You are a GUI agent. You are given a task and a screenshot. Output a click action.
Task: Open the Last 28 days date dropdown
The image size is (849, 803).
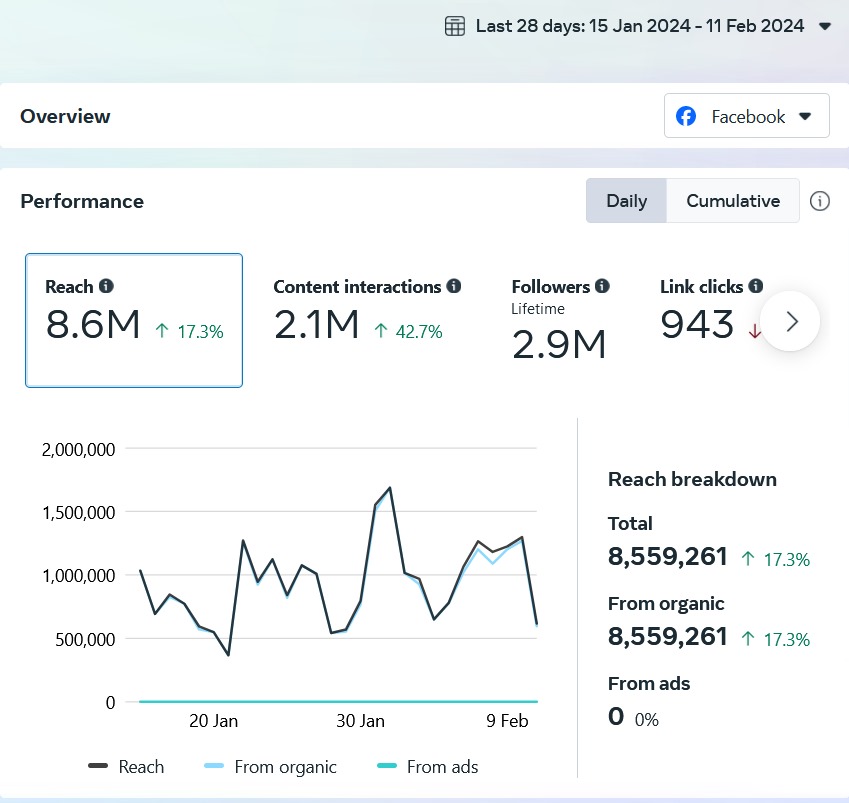tap(639, 27)
